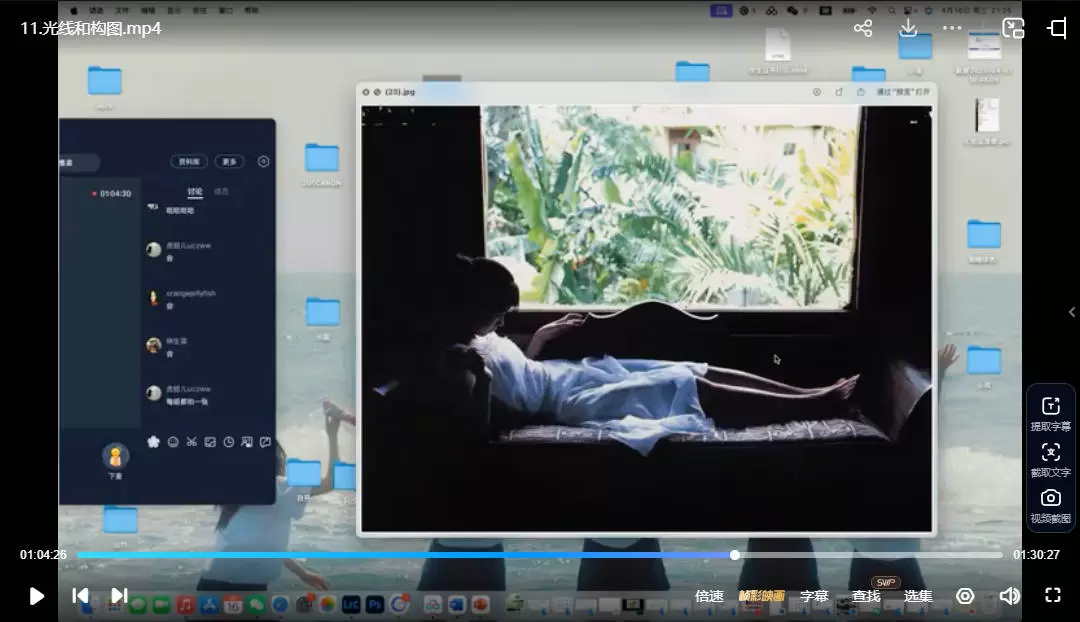Open the picture quality option beside 倍速
Image resolution: width=1080 pixels, height=622 pixels.
pyautogui.click(x=761, y=596)
